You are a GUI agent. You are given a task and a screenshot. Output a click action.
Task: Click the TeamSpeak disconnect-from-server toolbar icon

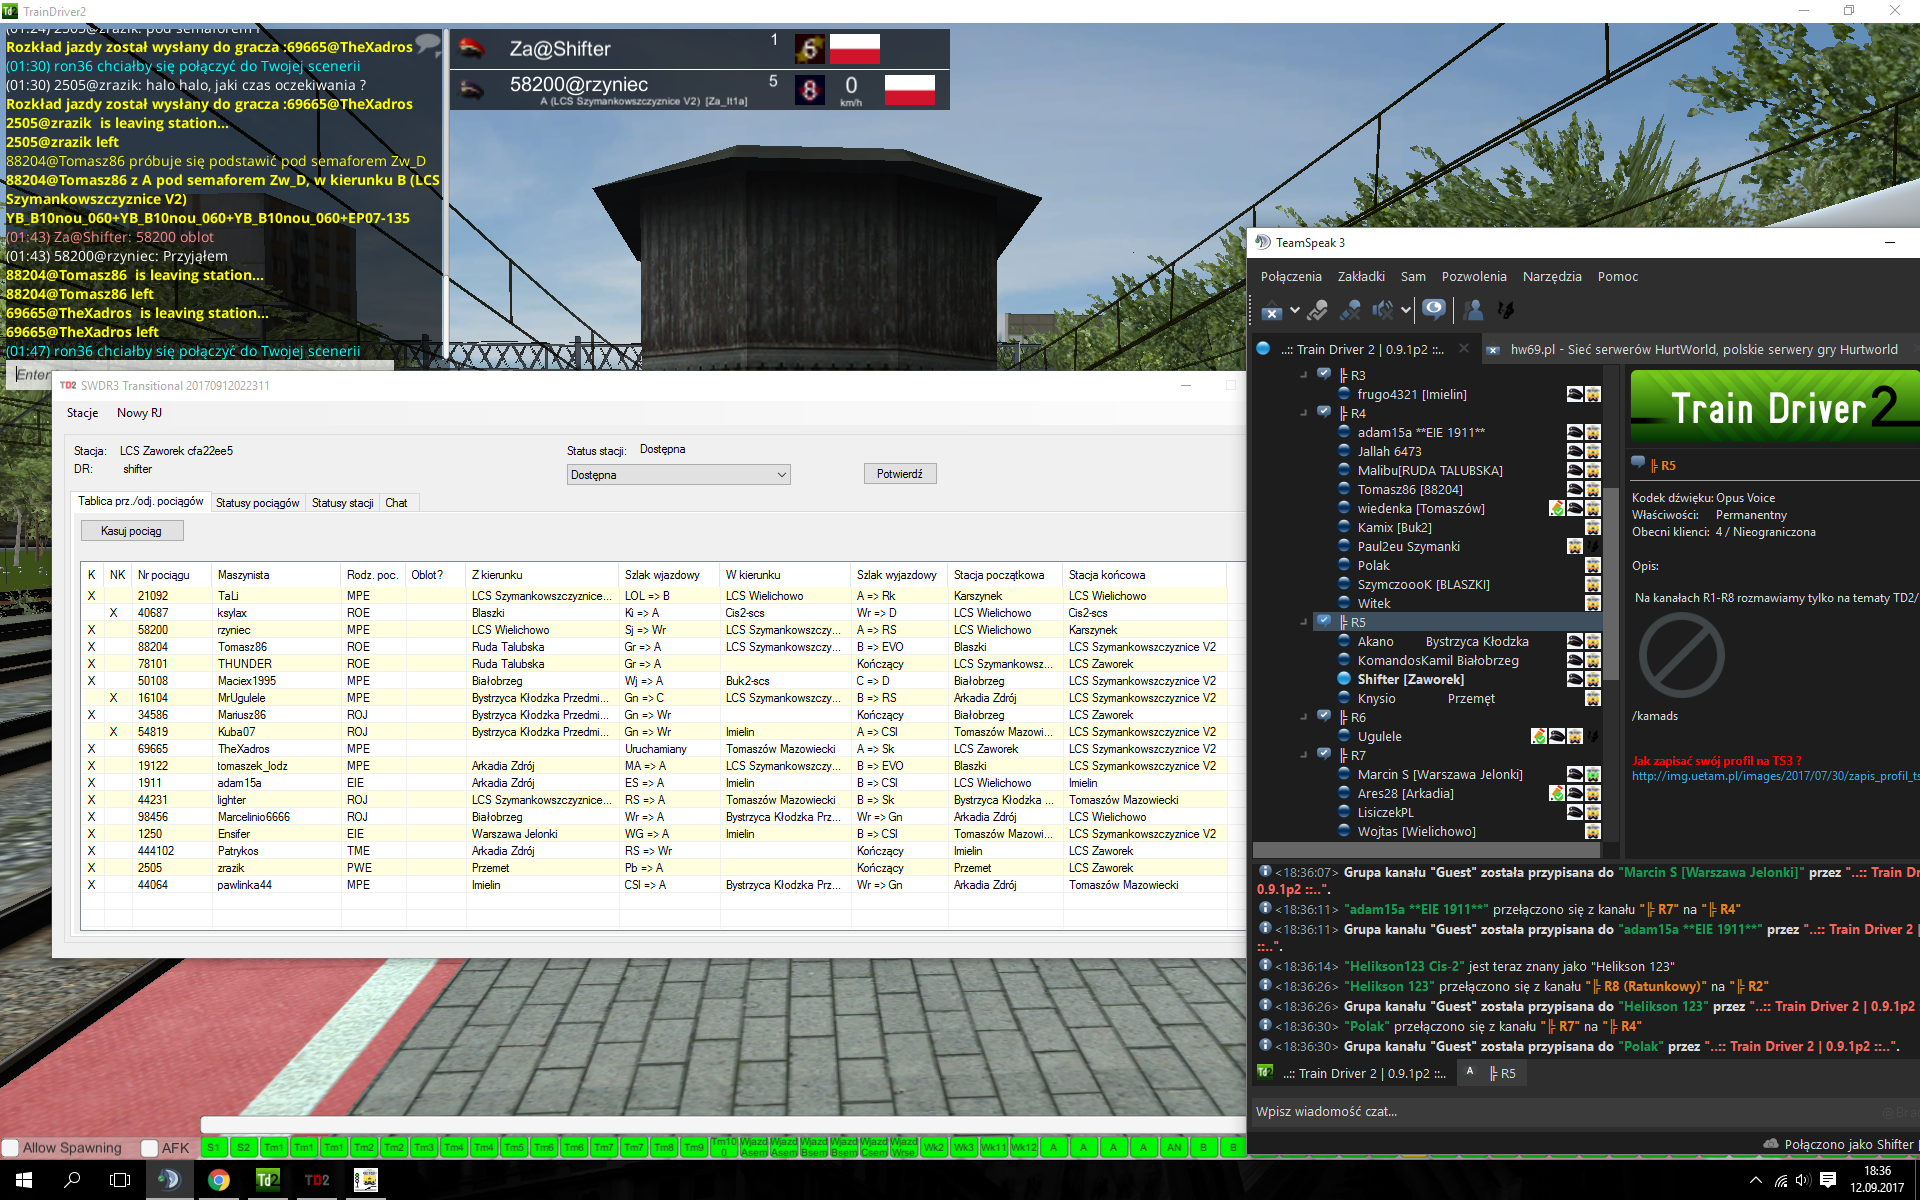(x=1271, y=311)
